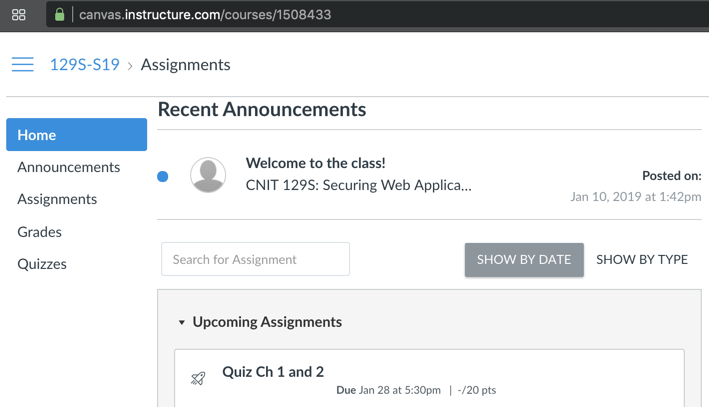
Task: Click the announcement author avatar icon
Action: 208,175
